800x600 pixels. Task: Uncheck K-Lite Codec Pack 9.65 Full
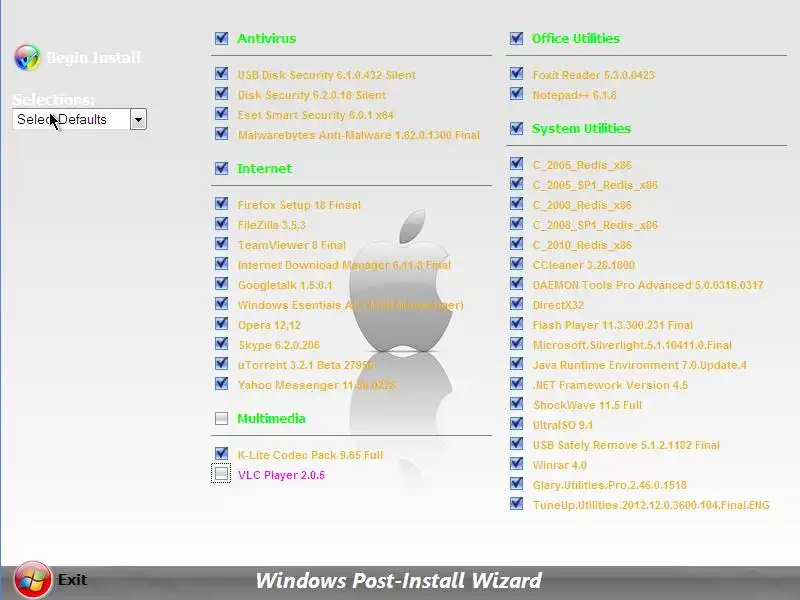pyautogui.click(x=221, y=454)
